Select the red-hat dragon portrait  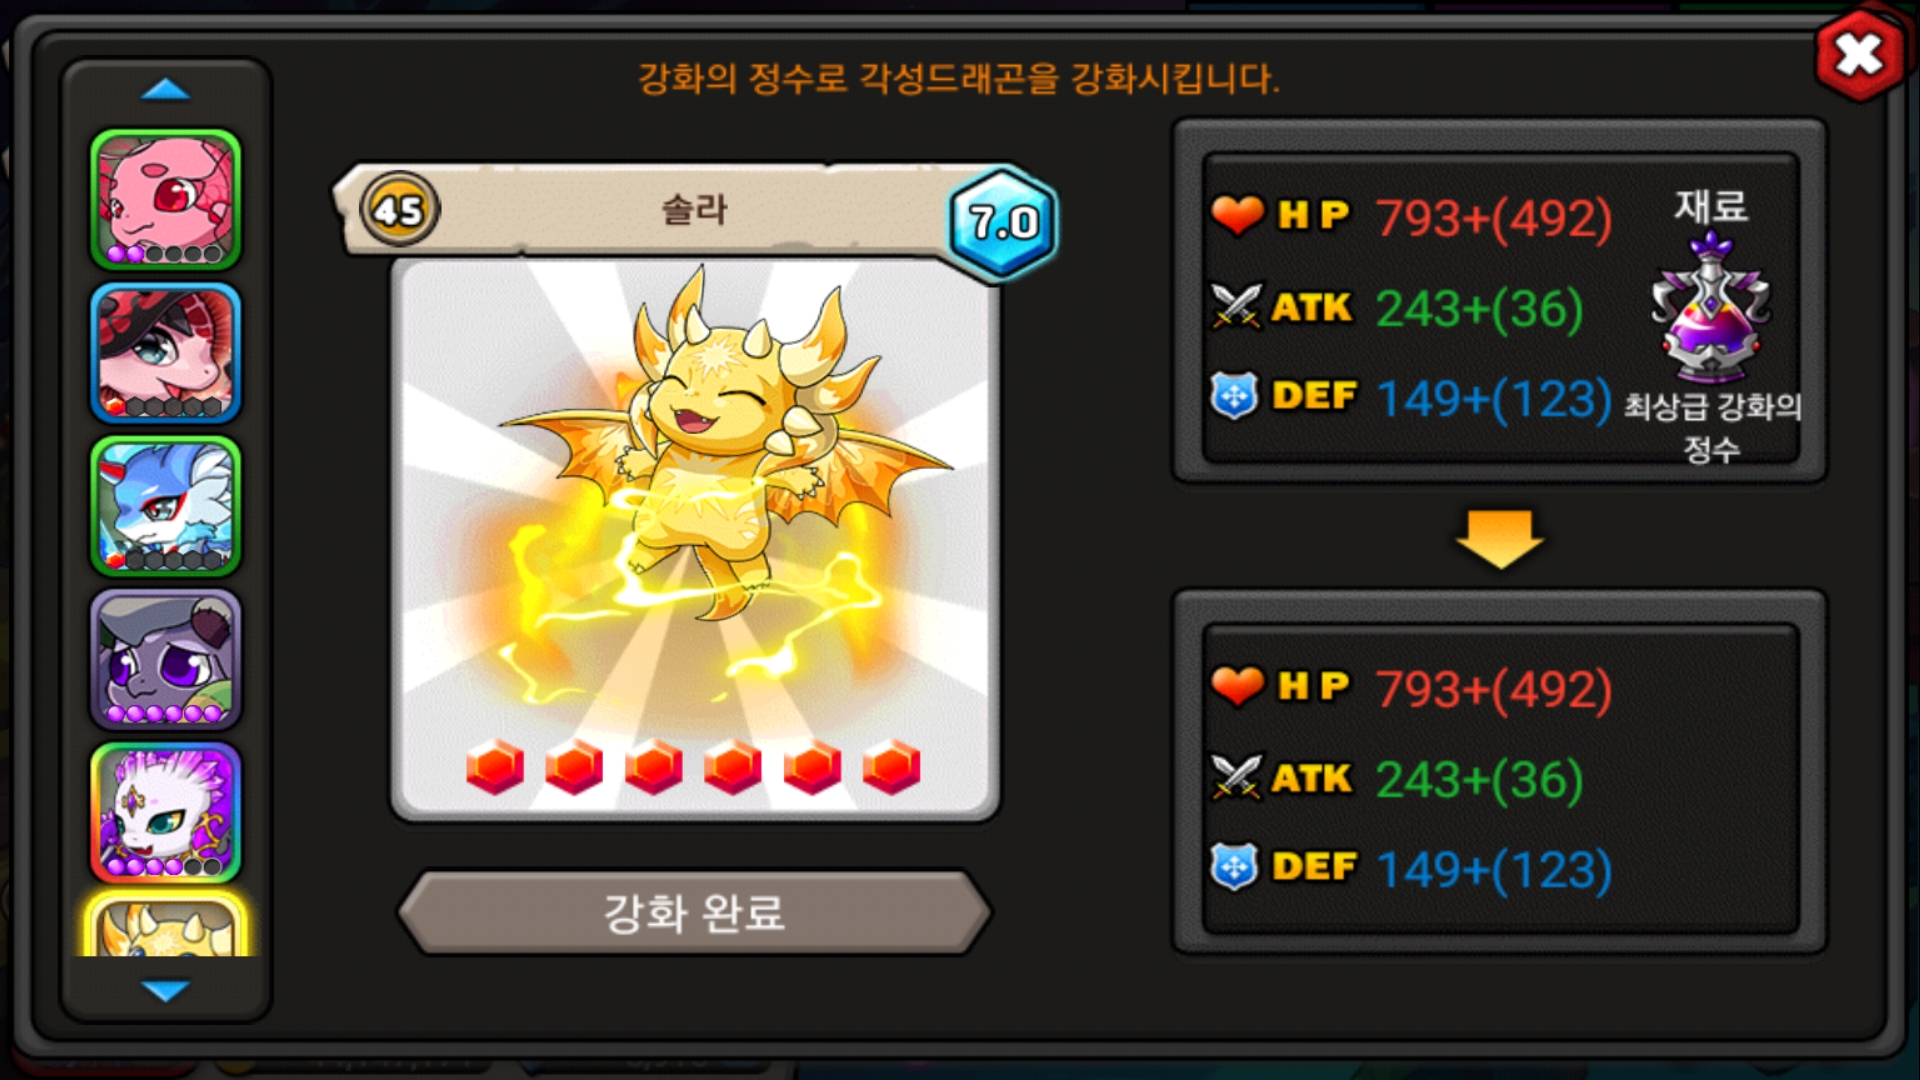coord(166,353)
